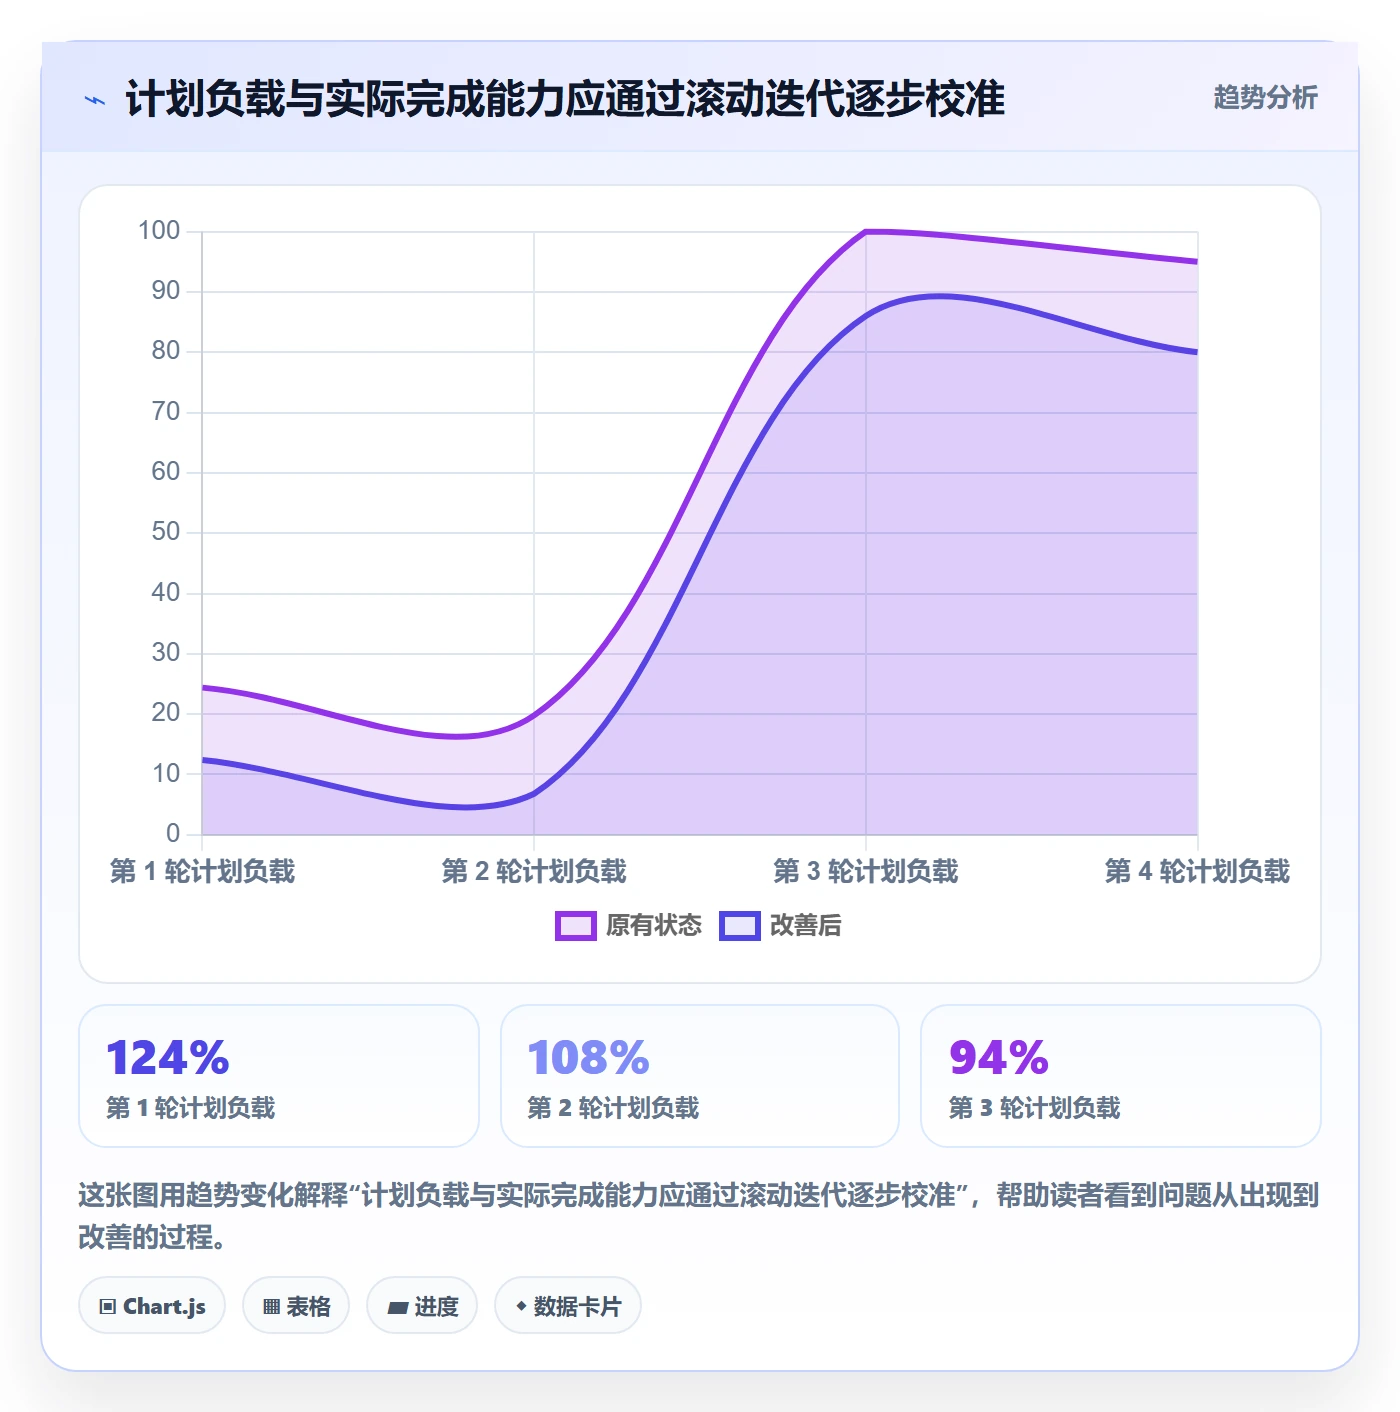
Task: Toggle the 原有状态 legend swatch
Action: coord(576,926)
